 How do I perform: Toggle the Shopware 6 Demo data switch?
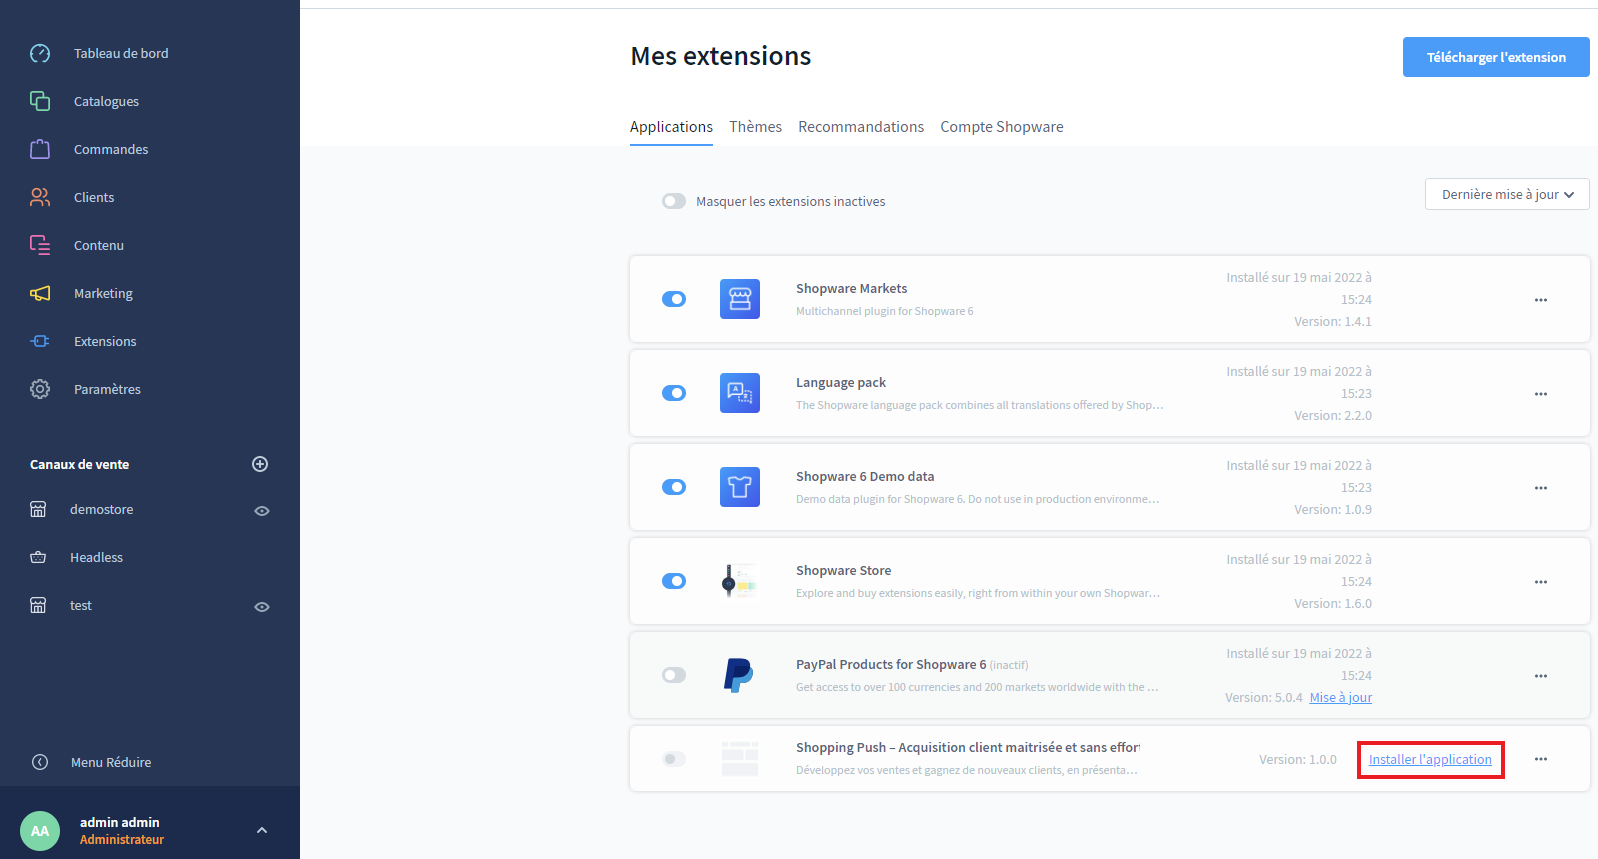674,487
